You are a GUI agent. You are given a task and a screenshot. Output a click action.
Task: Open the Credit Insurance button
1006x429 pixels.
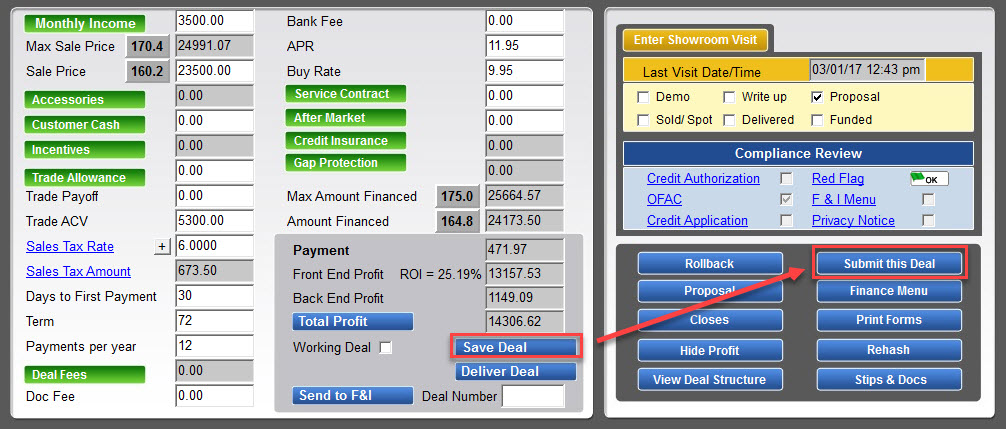[x=346, y=140]
